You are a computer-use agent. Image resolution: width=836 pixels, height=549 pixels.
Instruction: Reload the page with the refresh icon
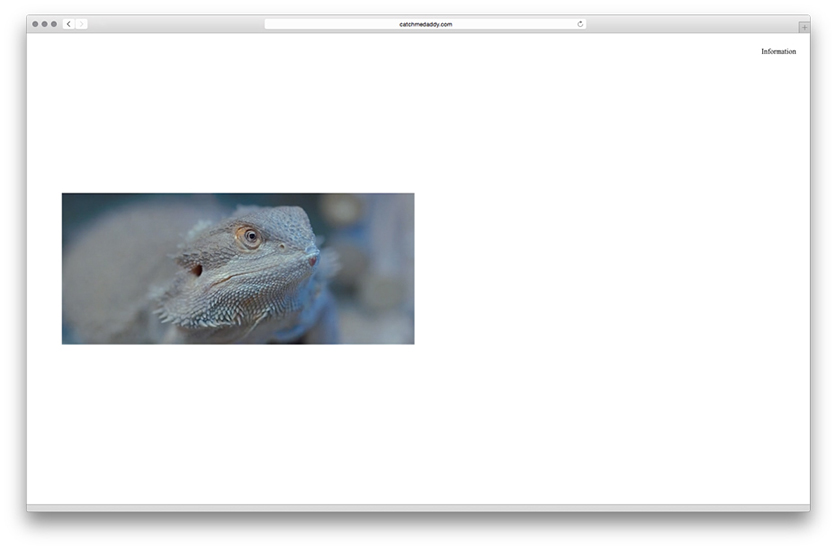tap(580, 24)
